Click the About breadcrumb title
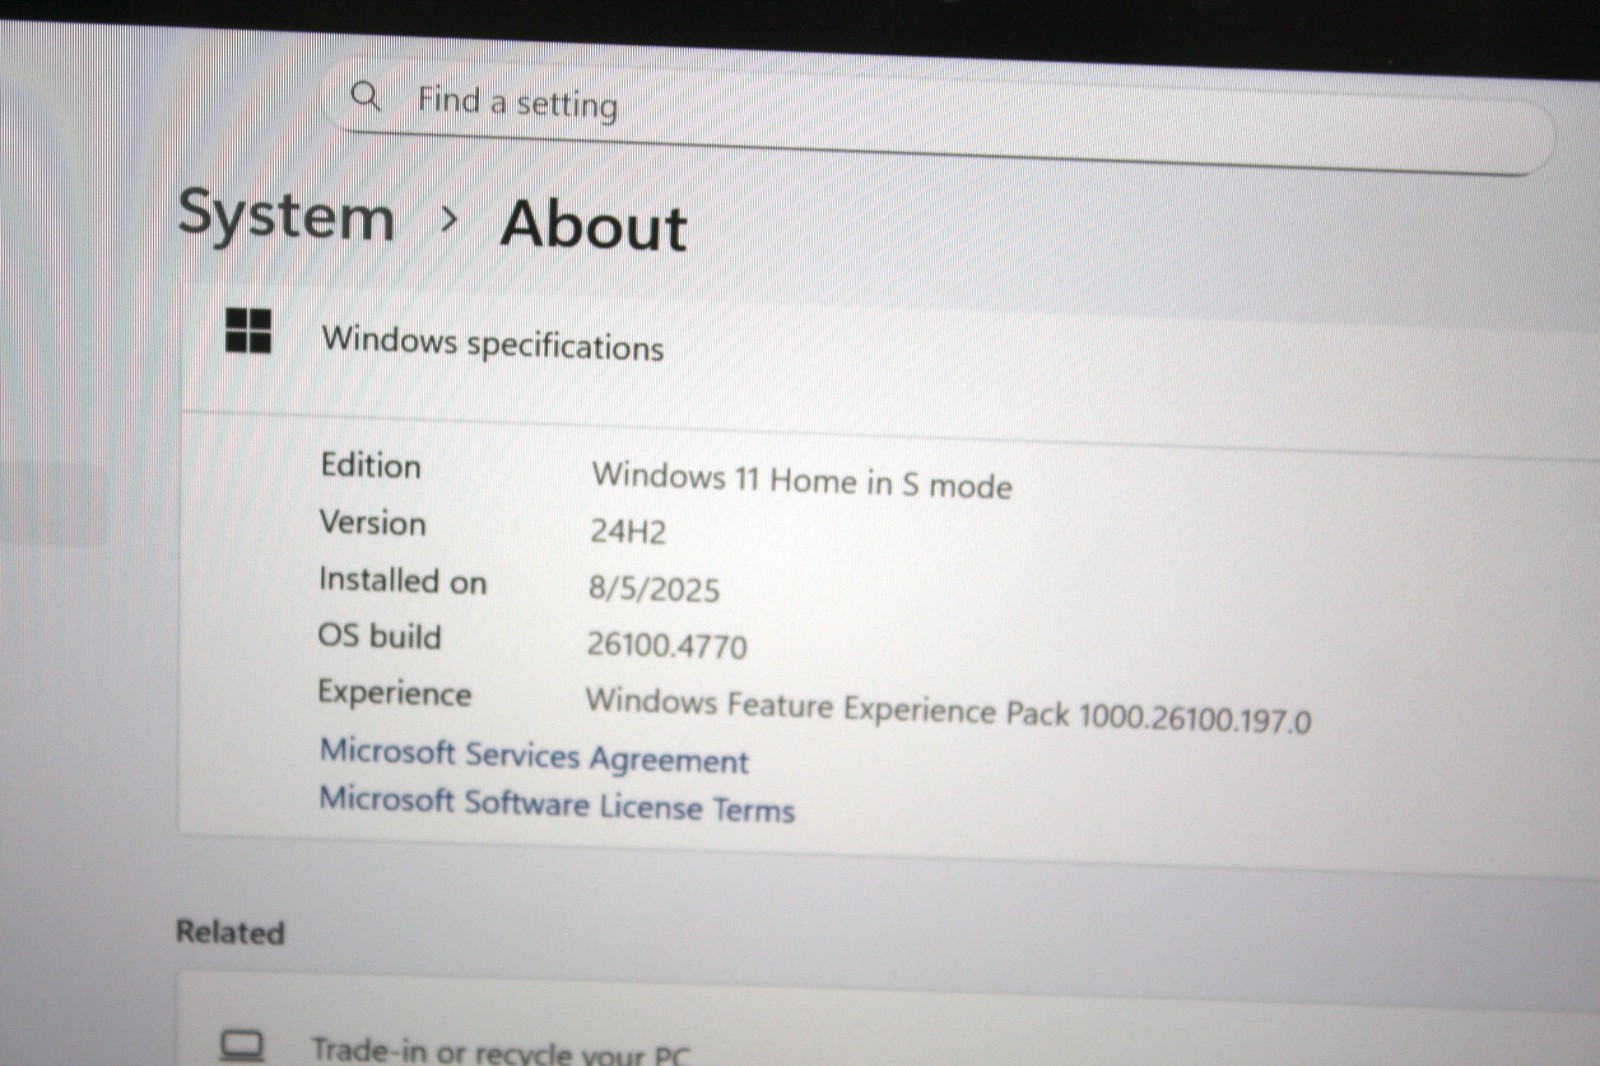This screenshot has height=1066, width=1600. click(x=594, y=224)
